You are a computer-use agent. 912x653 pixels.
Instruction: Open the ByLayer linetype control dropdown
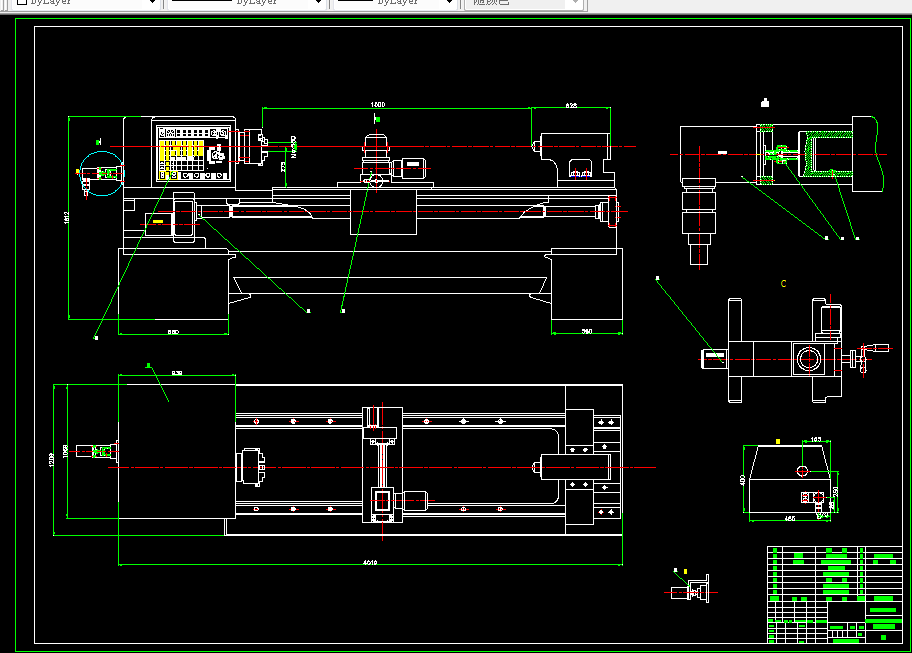tap(245, 3)
